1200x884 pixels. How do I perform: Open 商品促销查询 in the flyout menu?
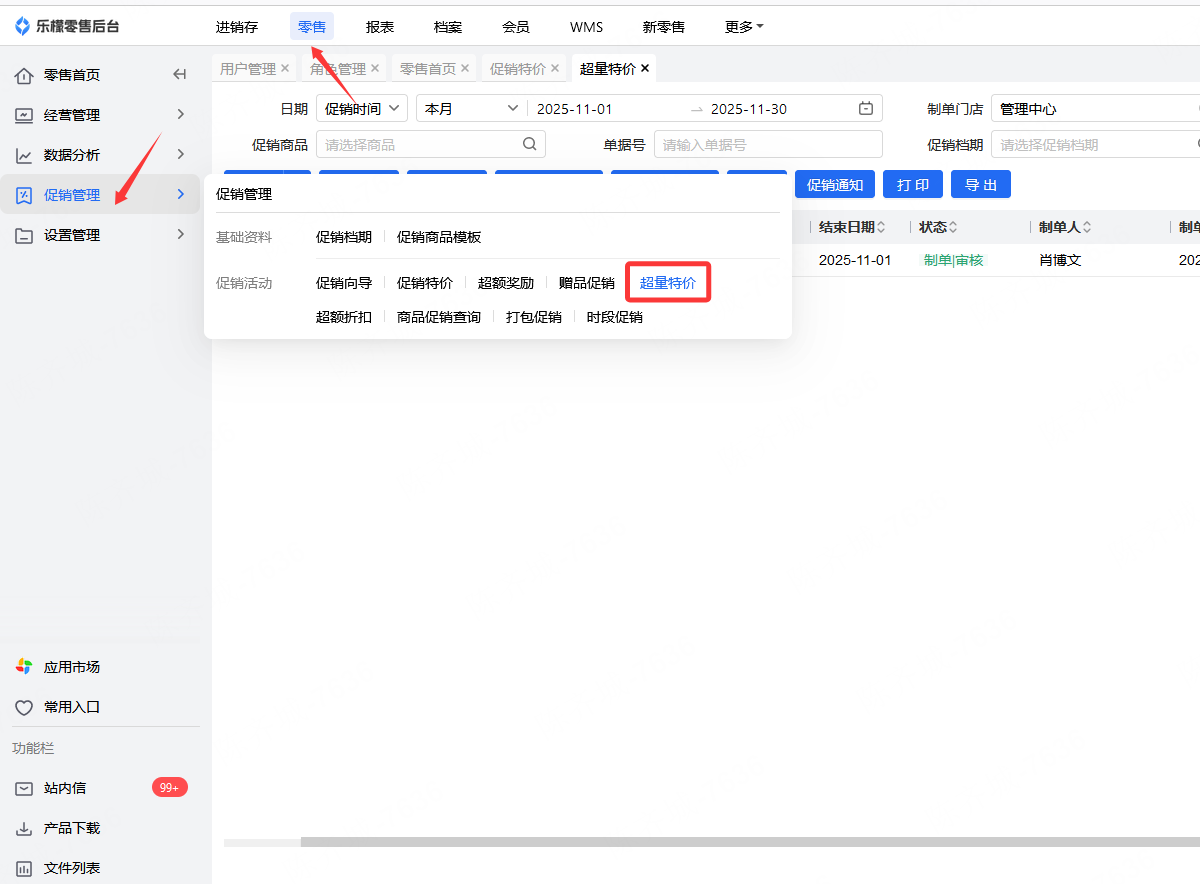[439, 317]
